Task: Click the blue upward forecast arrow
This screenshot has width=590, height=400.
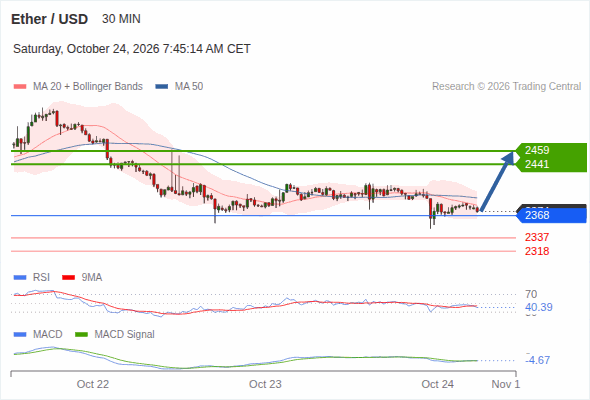Action: pos(497,181)
